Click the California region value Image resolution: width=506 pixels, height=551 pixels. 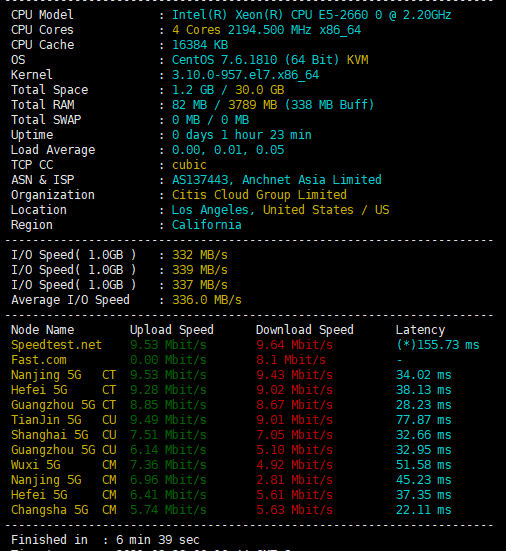coord(207,225)
